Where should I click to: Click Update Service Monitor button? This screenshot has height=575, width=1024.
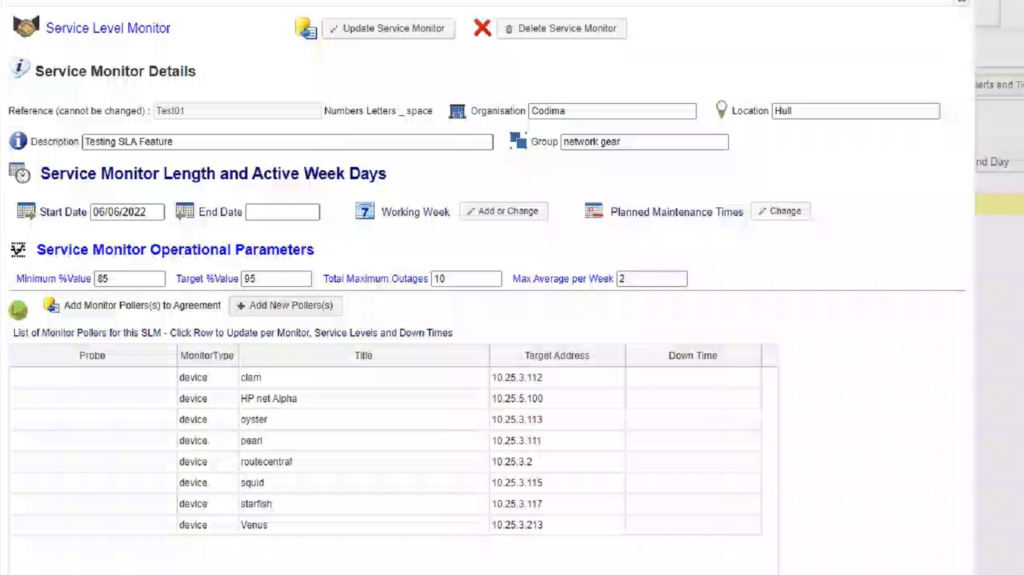tap(388, 29)
